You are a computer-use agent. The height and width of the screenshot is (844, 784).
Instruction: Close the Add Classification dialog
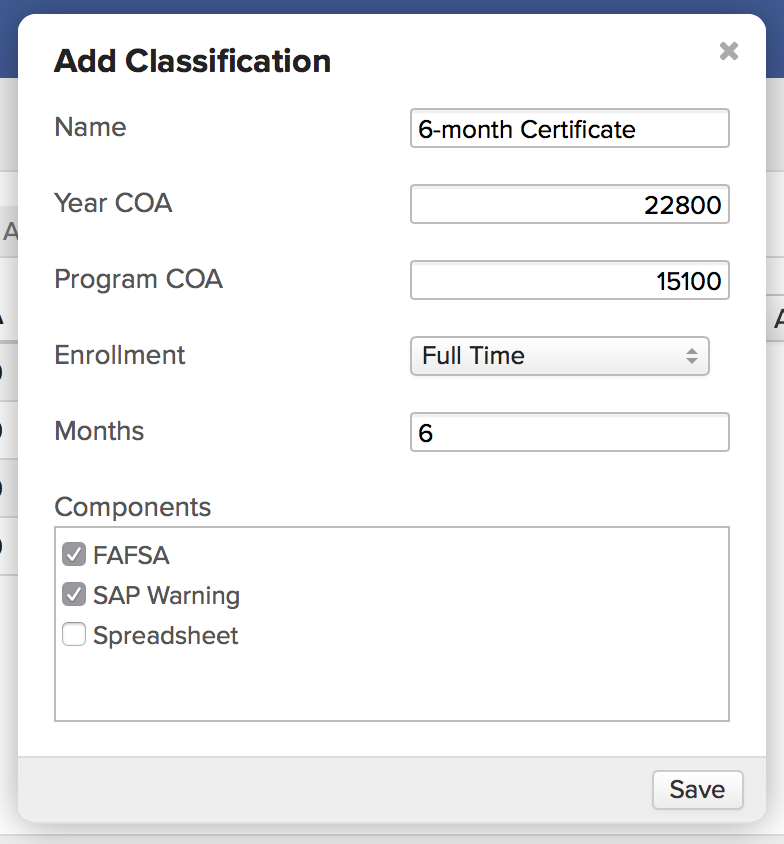pyautogui.click(x=728, y=51)
